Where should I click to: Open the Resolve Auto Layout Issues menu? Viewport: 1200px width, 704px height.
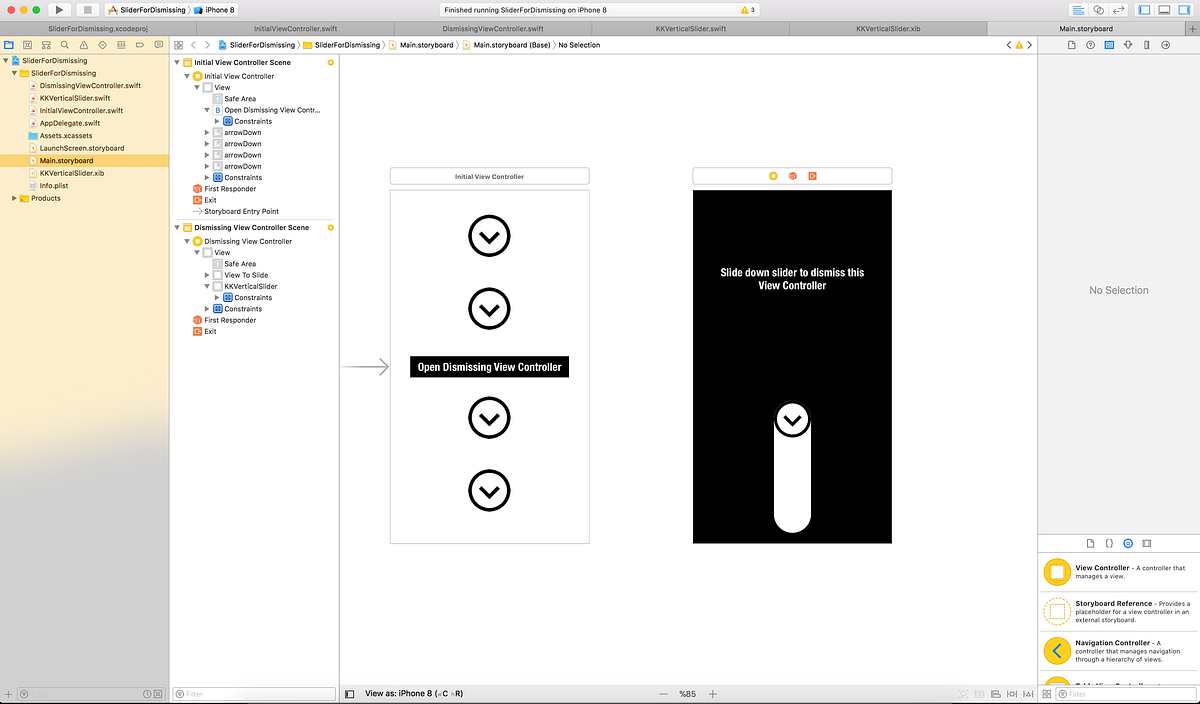click(1028, 693)
